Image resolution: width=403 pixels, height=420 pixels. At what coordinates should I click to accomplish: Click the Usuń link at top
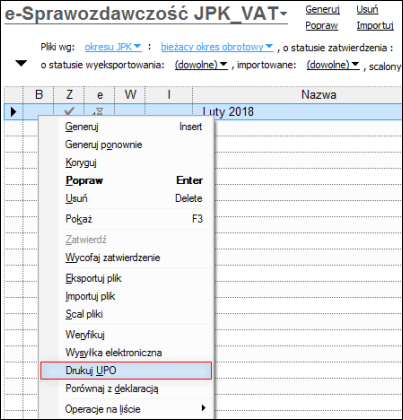(x=367, y=9)
